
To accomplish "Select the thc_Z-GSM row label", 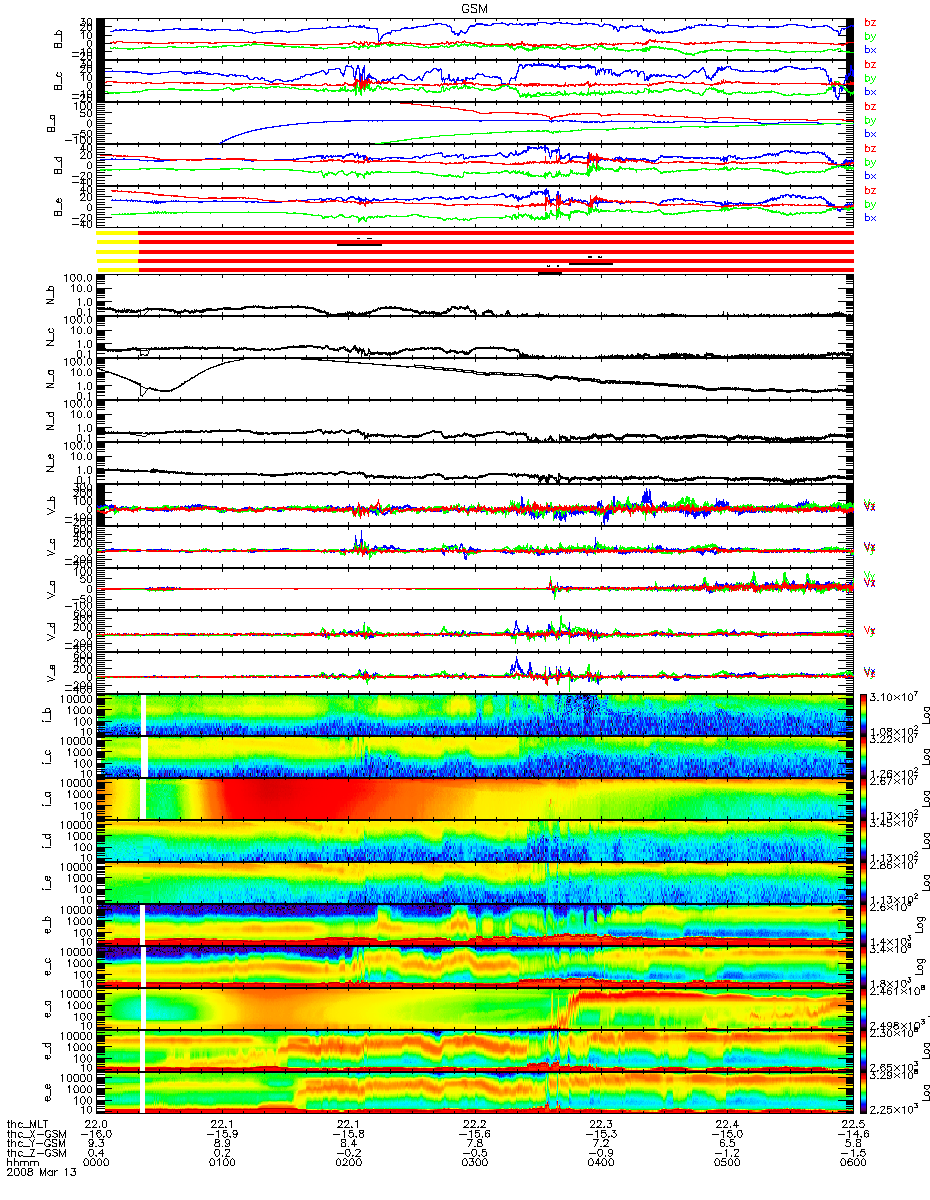I will (x=35, y=1151).
